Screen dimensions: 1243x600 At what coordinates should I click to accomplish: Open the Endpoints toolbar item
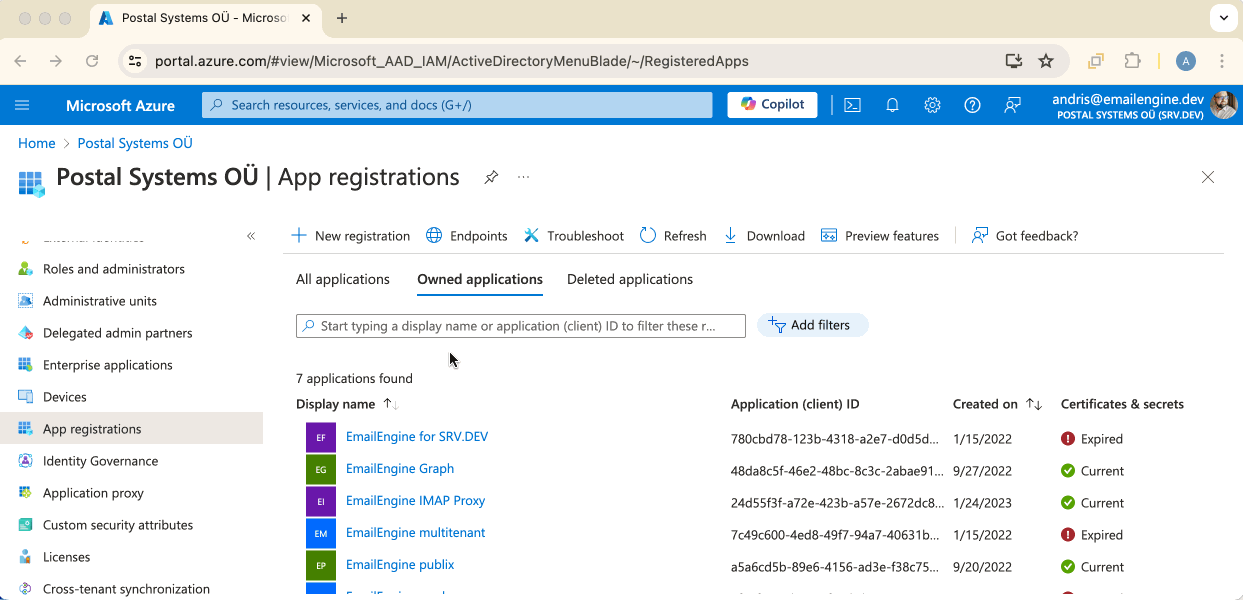(x=466, y=235)
